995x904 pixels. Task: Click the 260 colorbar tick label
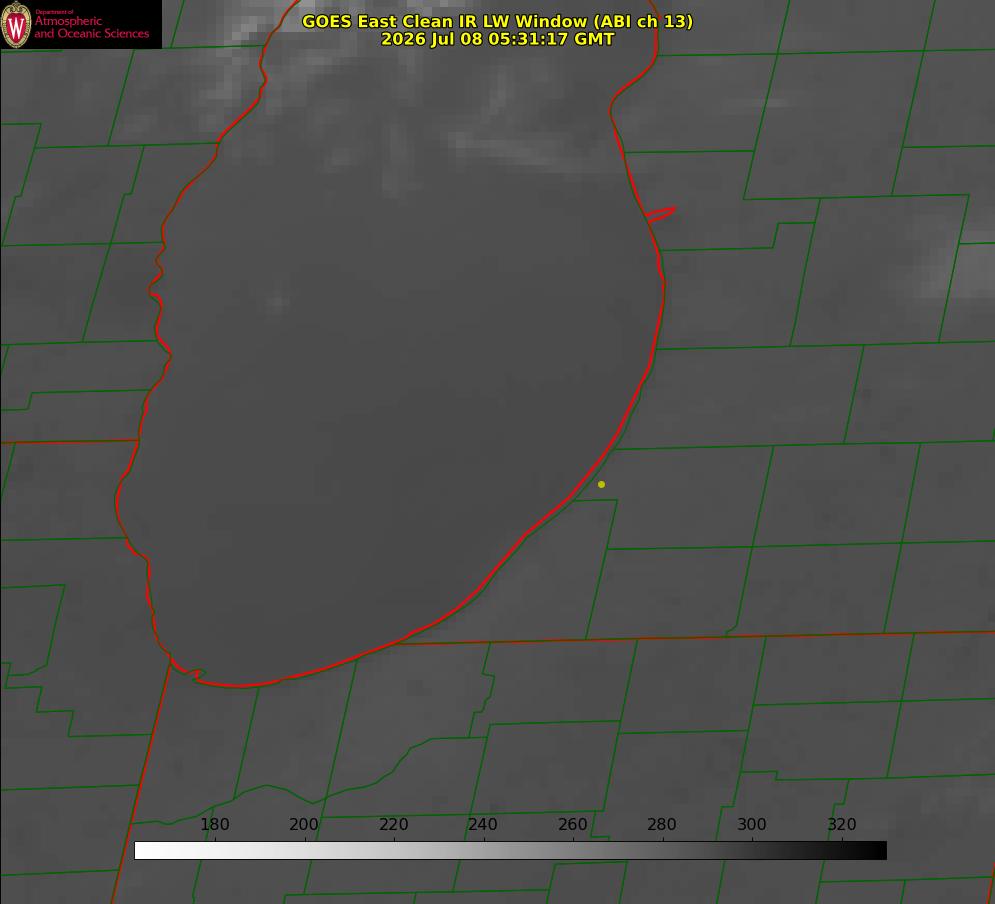point(572,824)
